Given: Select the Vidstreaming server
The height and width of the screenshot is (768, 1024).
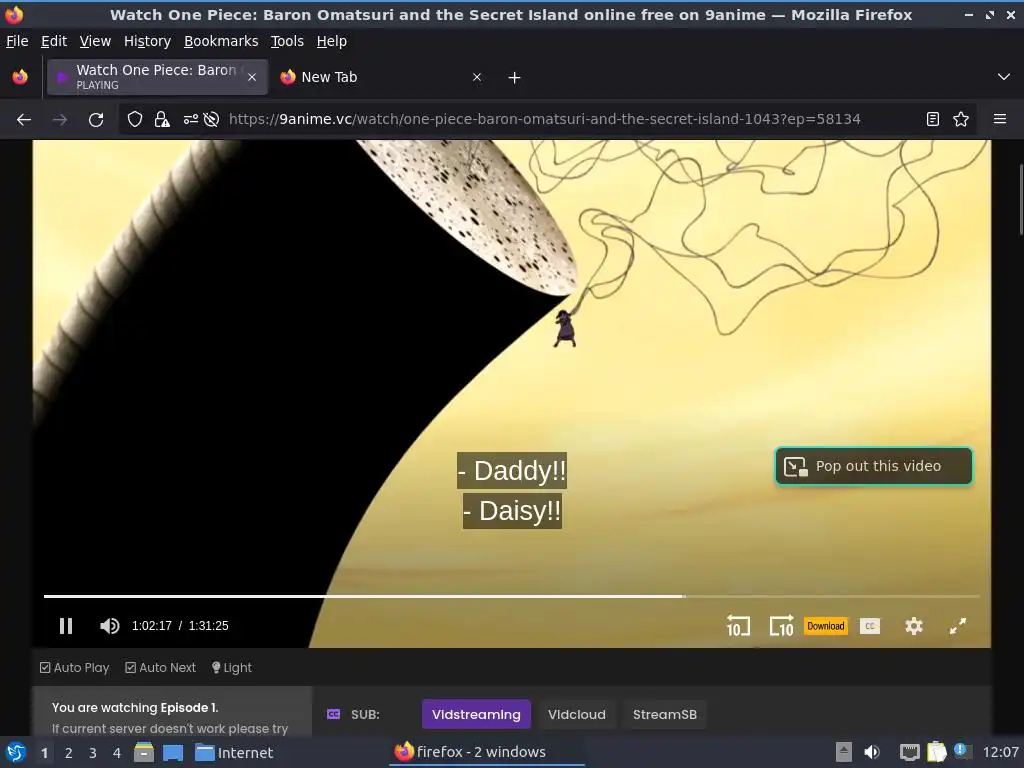Looking at the screenshot, I should pyautogui.click(x=476, y=714).
